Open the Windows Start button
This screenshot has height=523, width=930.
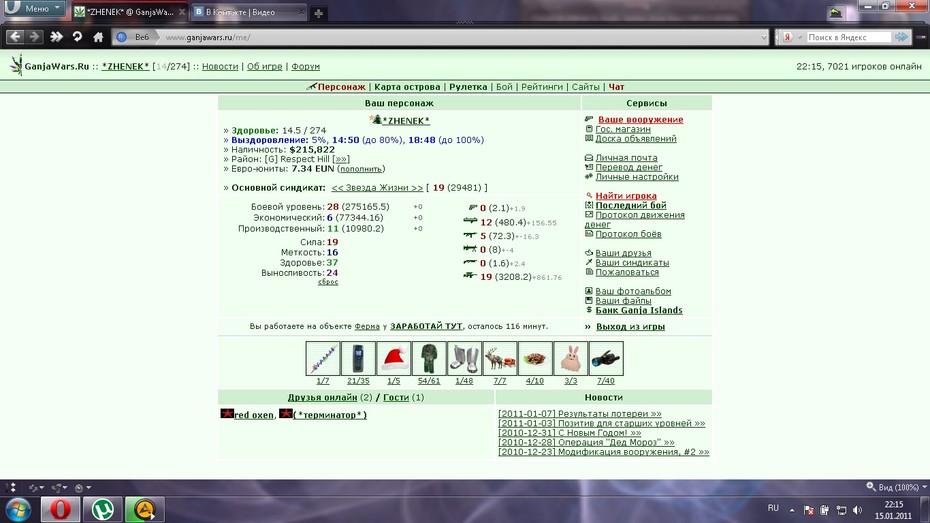[18, 509]
